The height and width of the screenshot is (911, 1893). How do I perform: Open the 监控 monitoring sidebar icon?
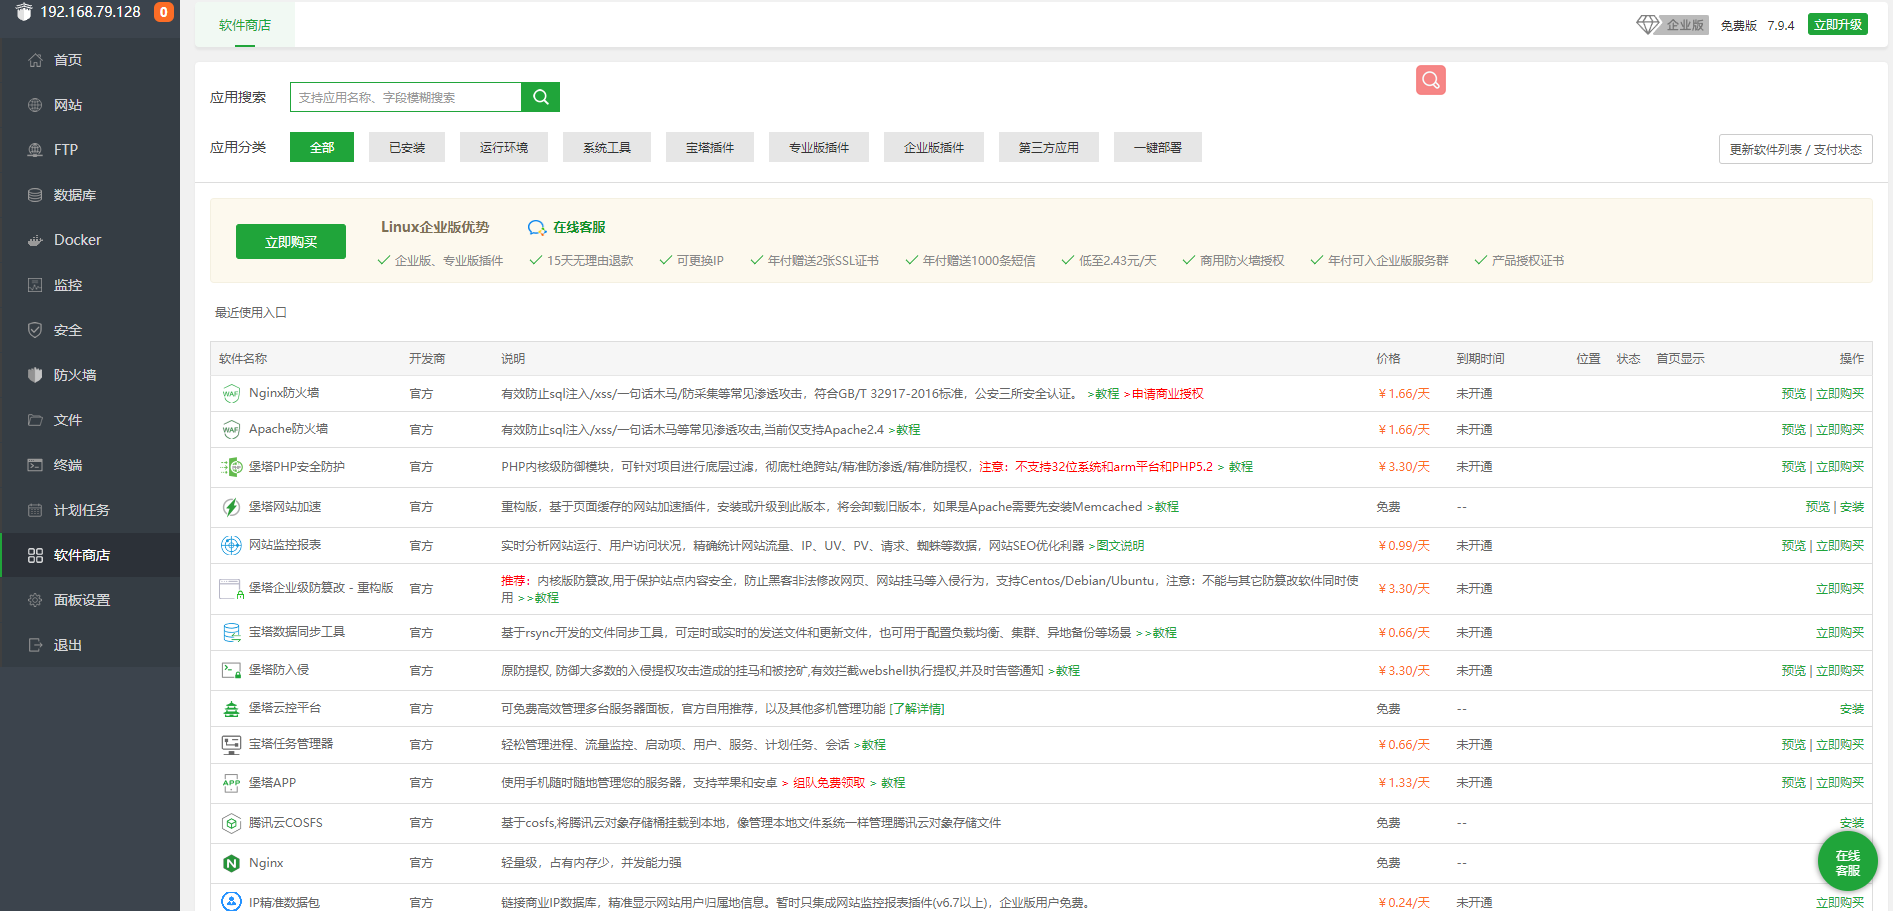35,285
